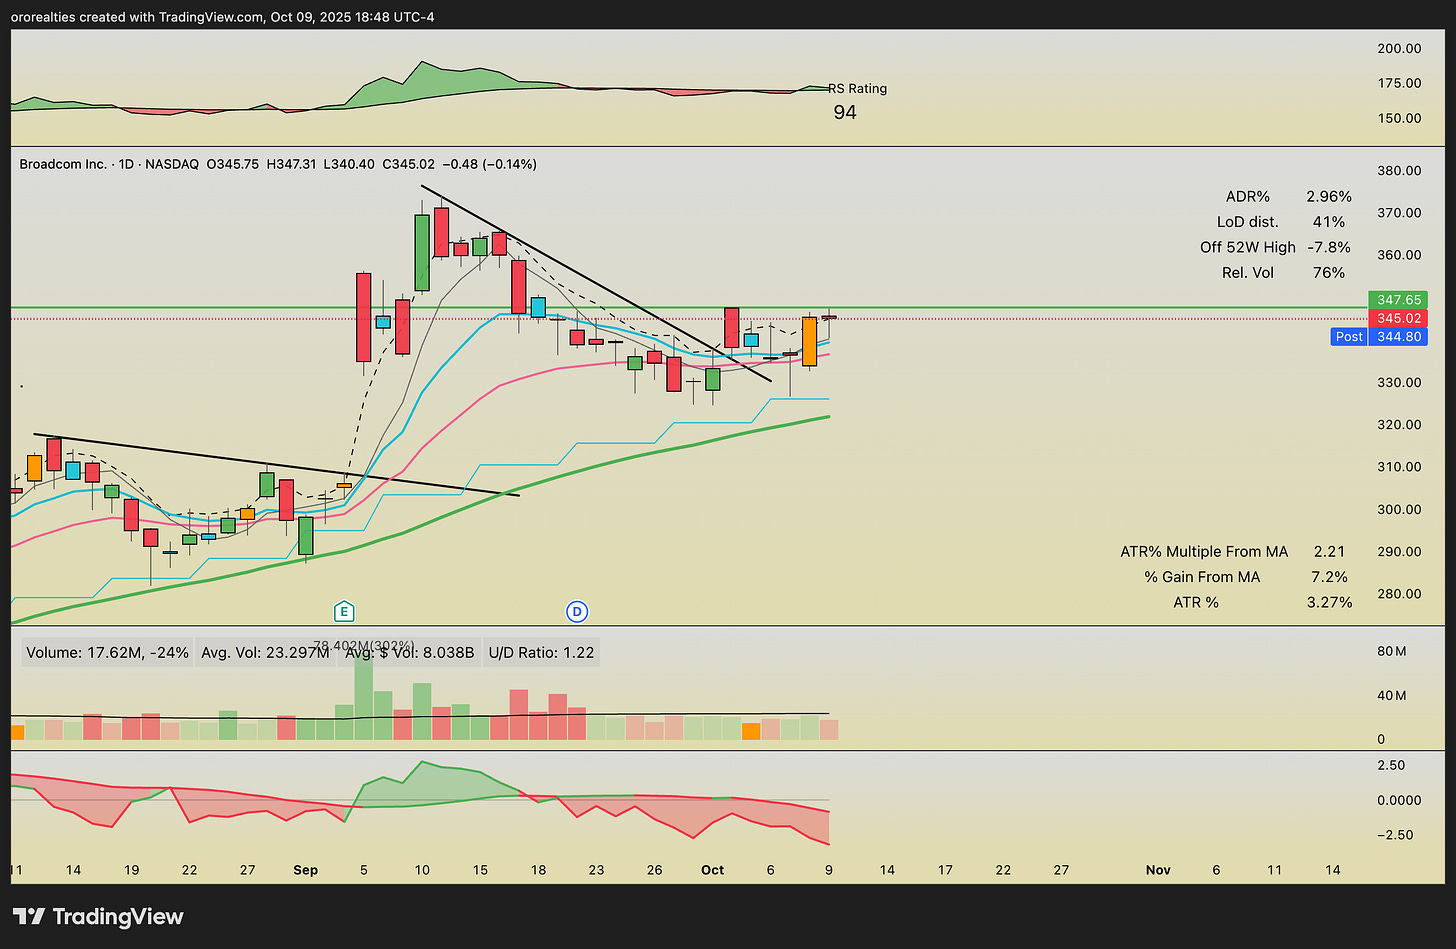
Task: Click the 'ADR%' row value 2.96%
Action: [1329, 197]
